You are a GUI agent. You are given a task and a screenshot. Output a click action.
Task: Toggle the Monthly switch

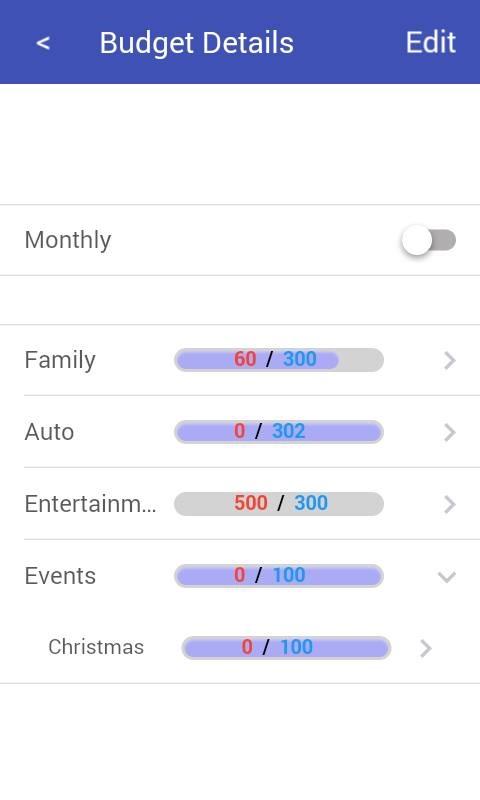[428, 240]
